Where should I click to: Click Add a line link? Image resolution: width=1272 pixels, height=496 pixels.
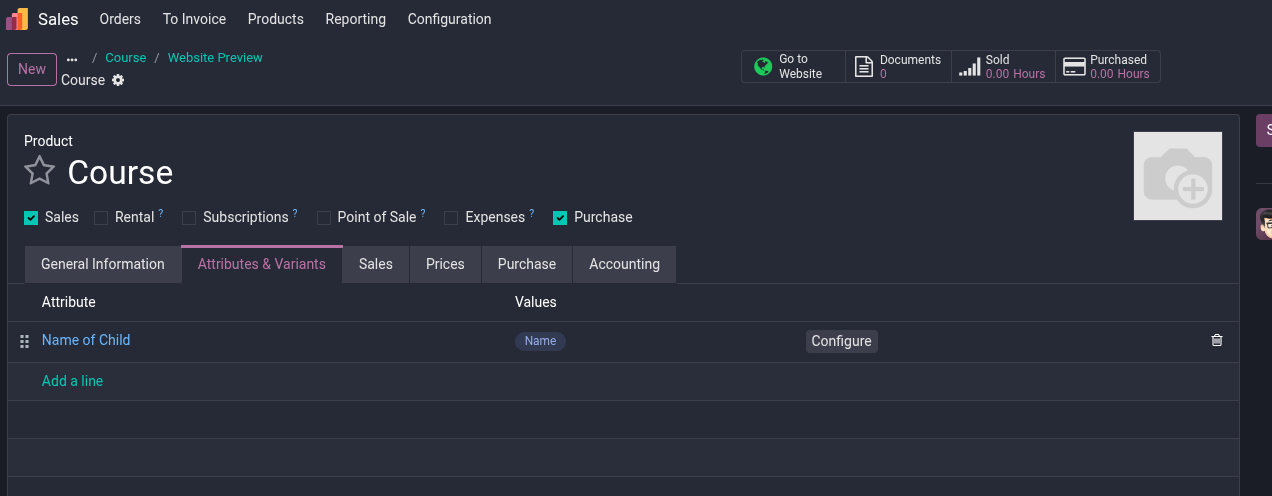tap(72, 381)
